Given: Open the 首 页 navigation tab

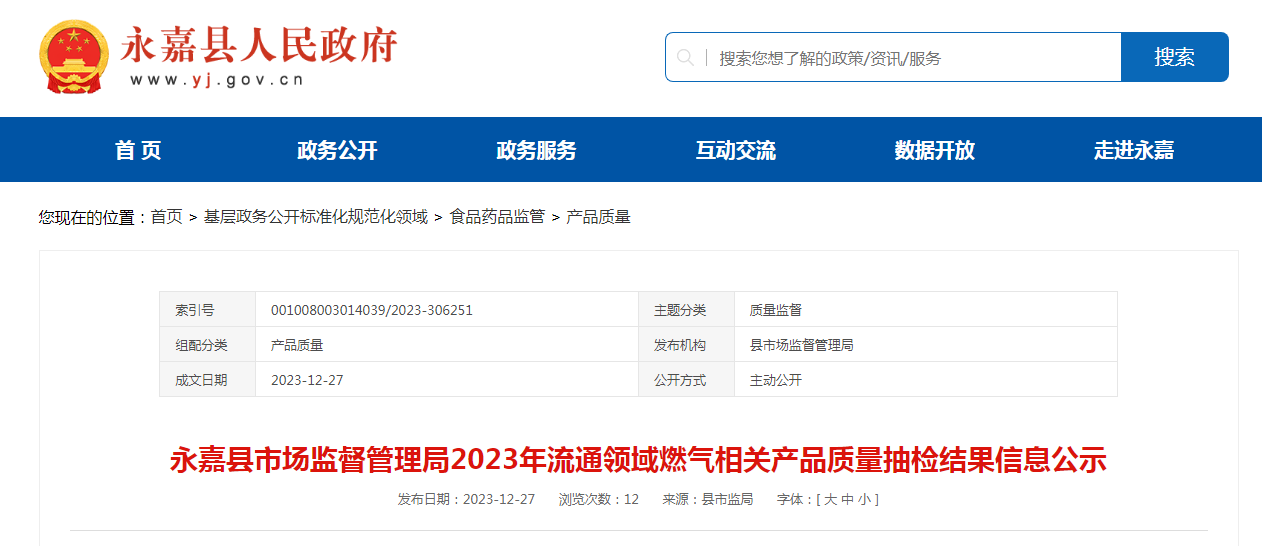Looking at the screenshot, I should coord(138,150).
